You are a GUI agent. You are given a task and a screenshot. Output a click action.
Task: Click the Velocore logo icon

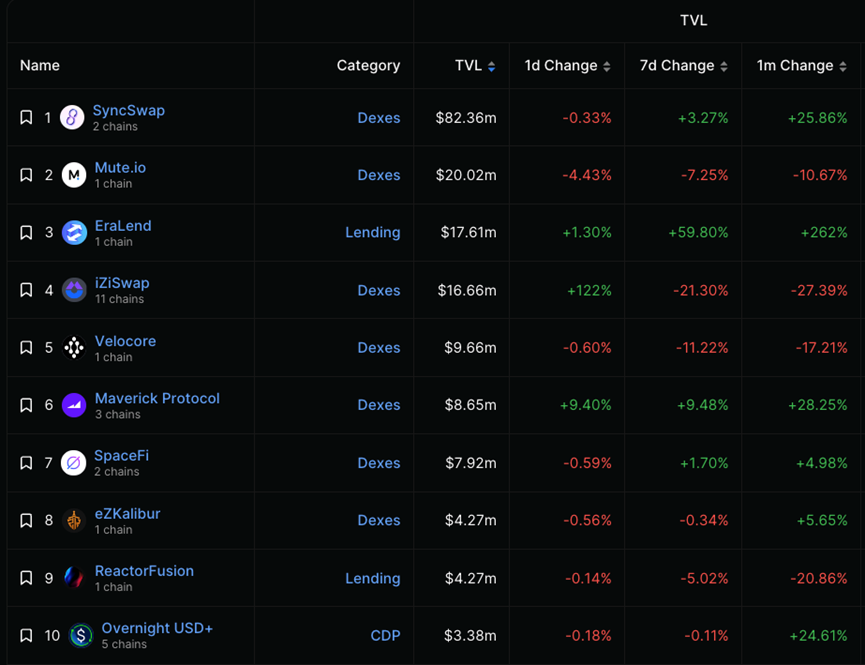click(x=74, y=348)
